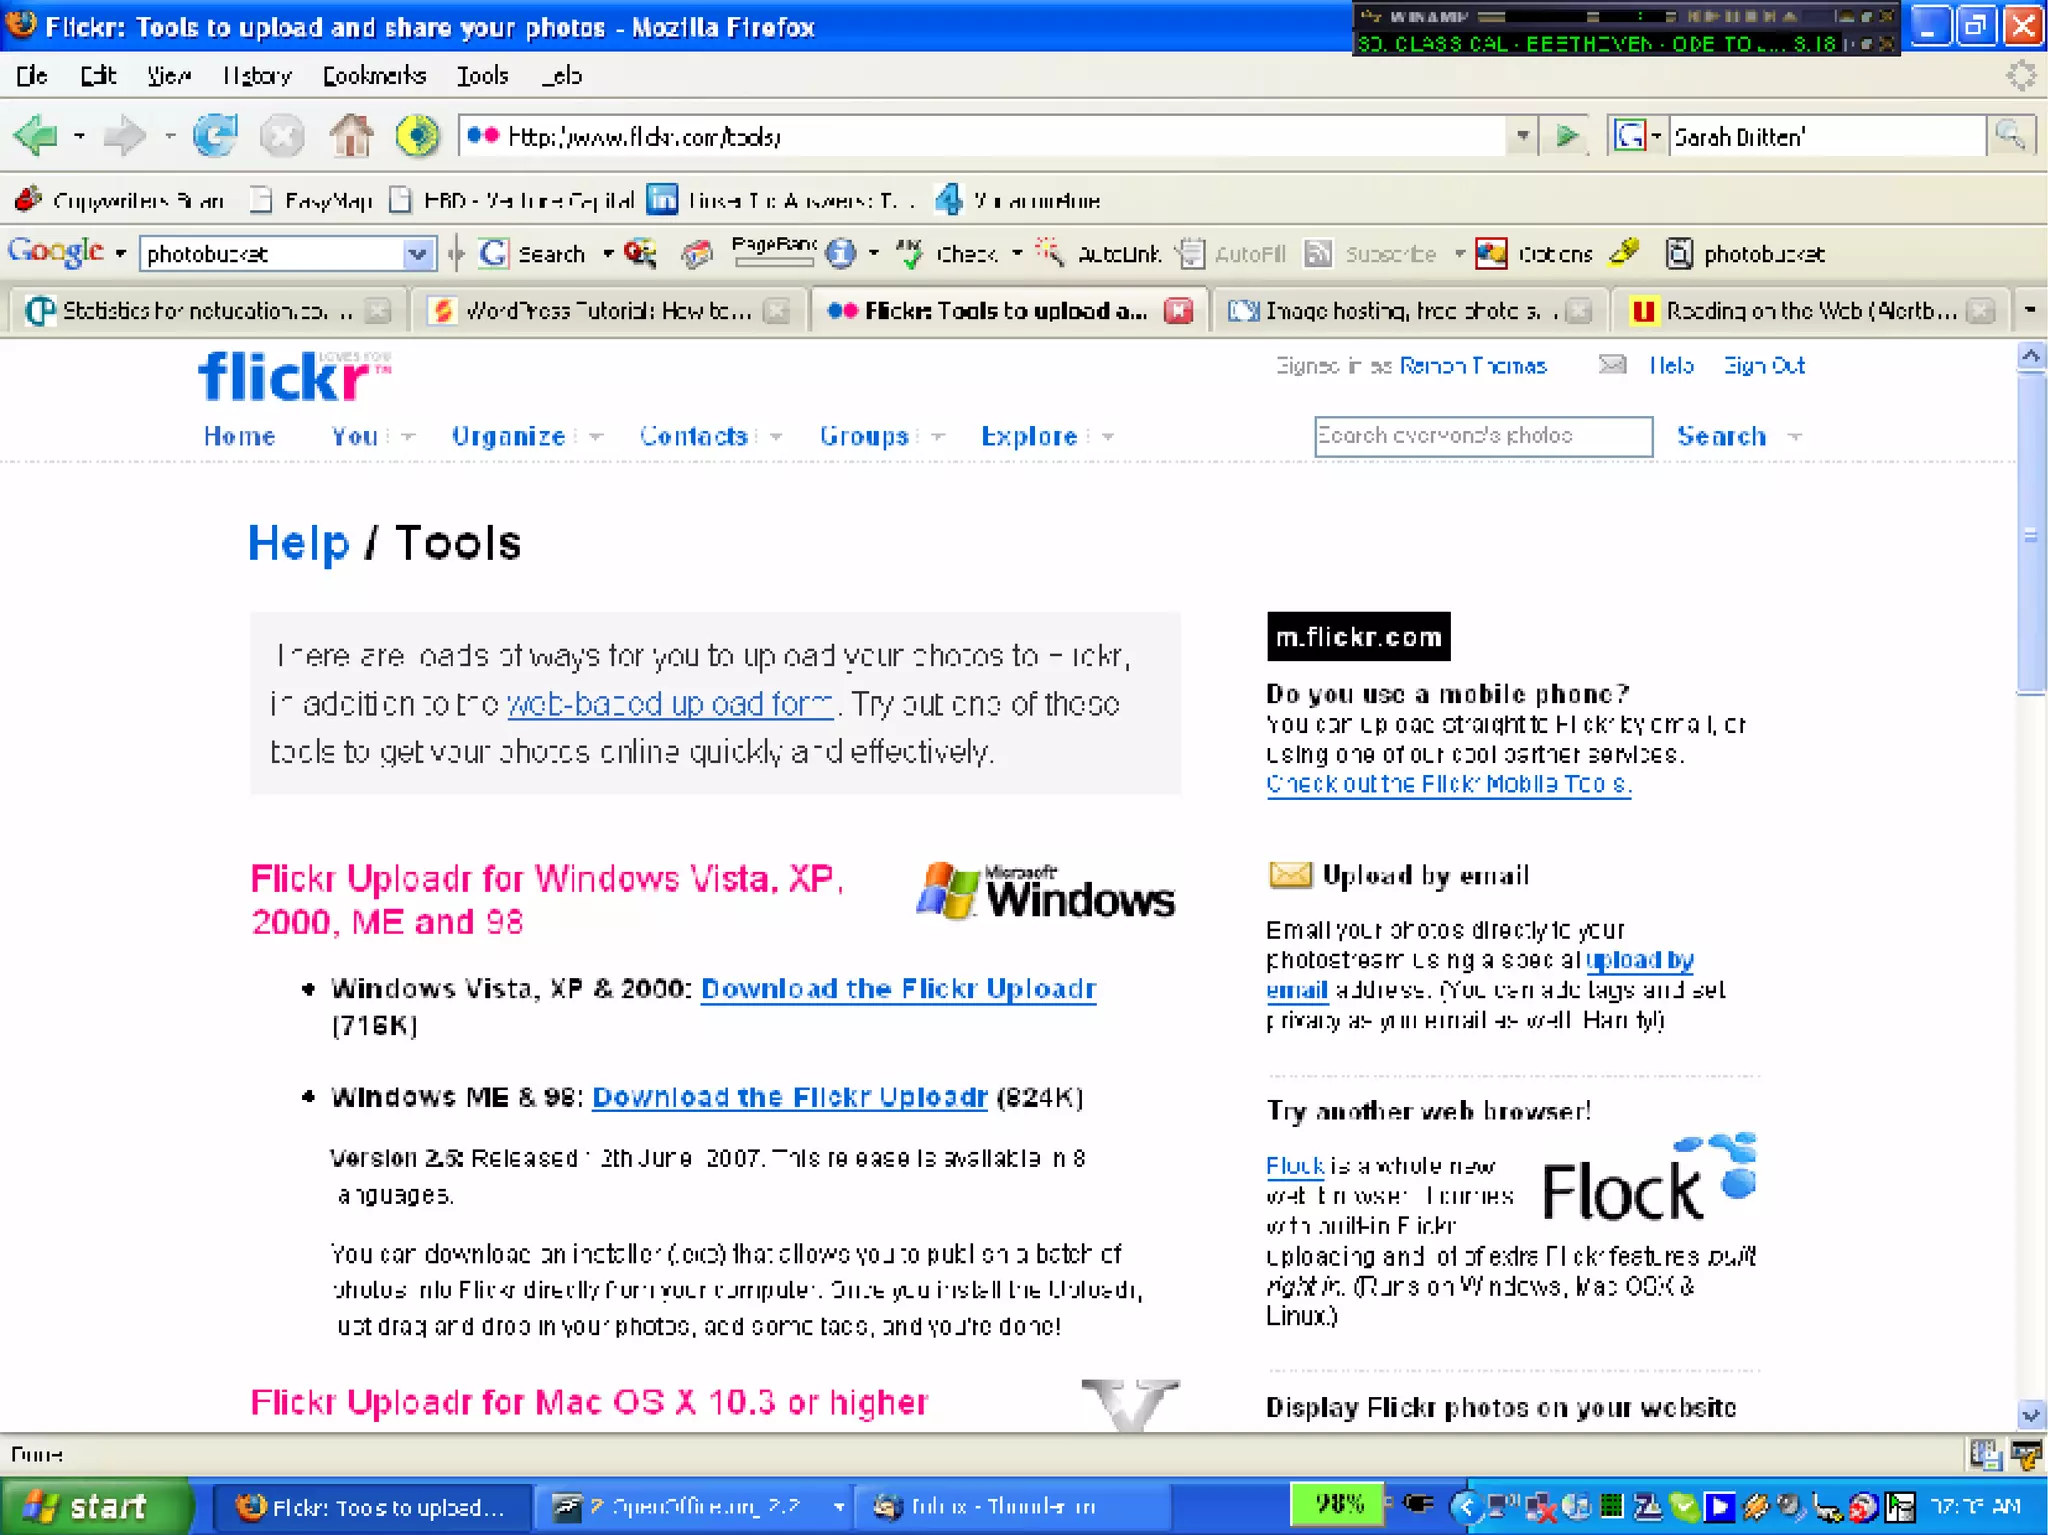This screenshot has width=2048, height=1535.
Task: Expand the Google toolbar search box dropdown
Action: coord(417,254)
